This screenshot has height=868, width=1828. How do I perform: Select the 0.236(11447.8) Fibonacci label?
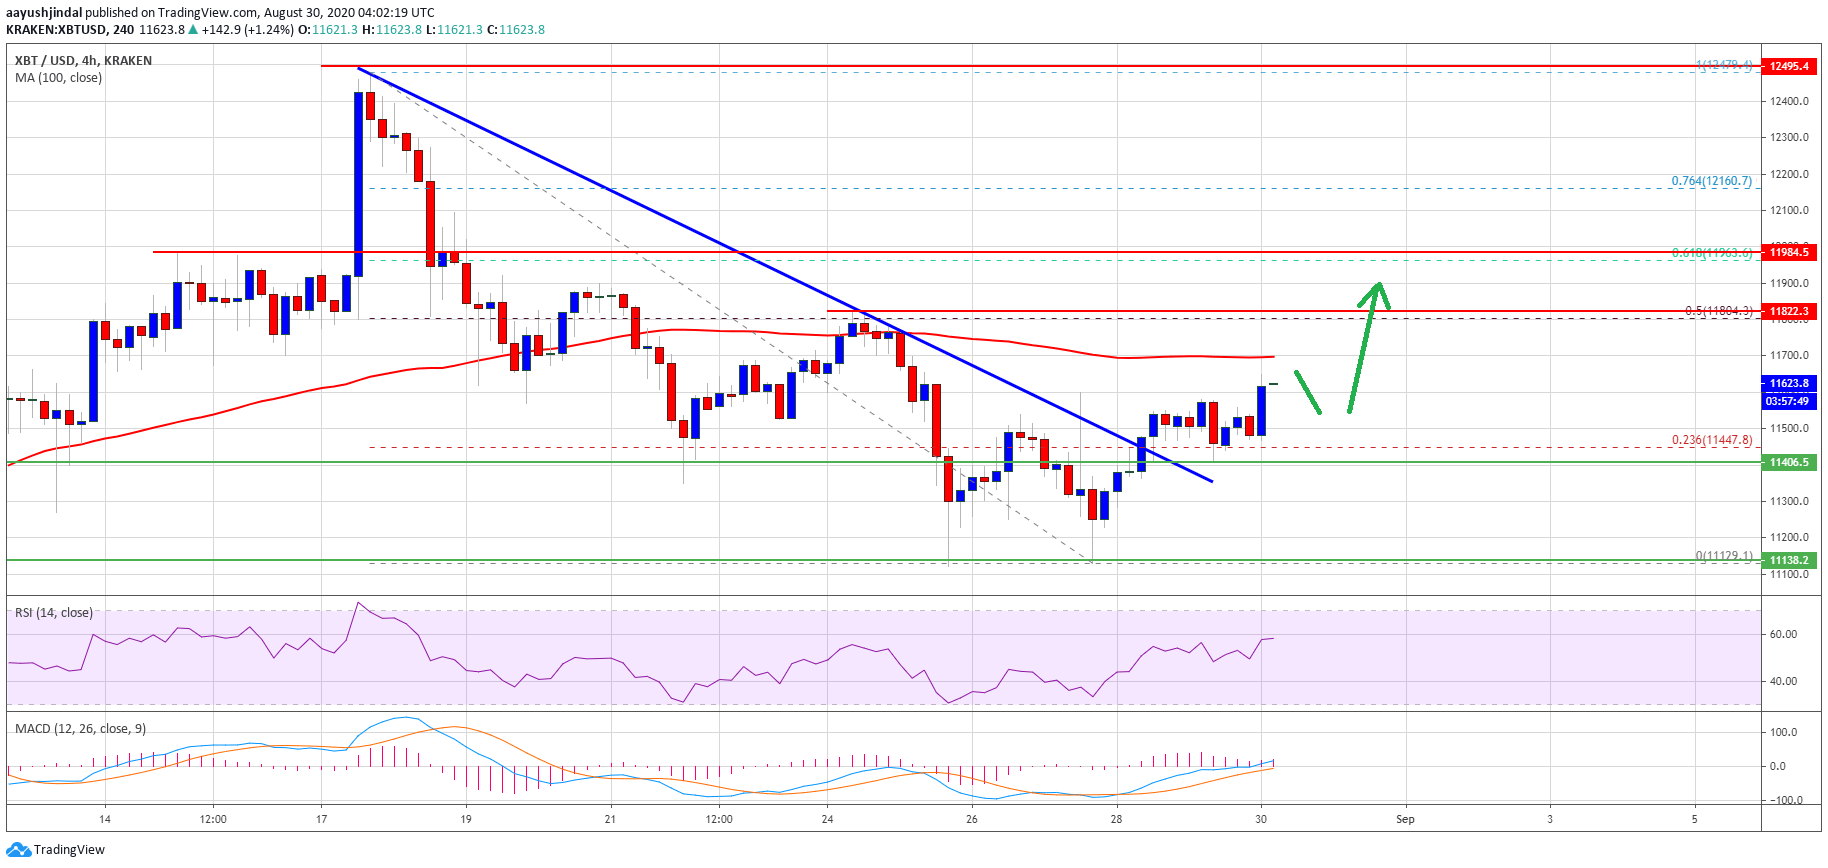[x=1712, y=440]
